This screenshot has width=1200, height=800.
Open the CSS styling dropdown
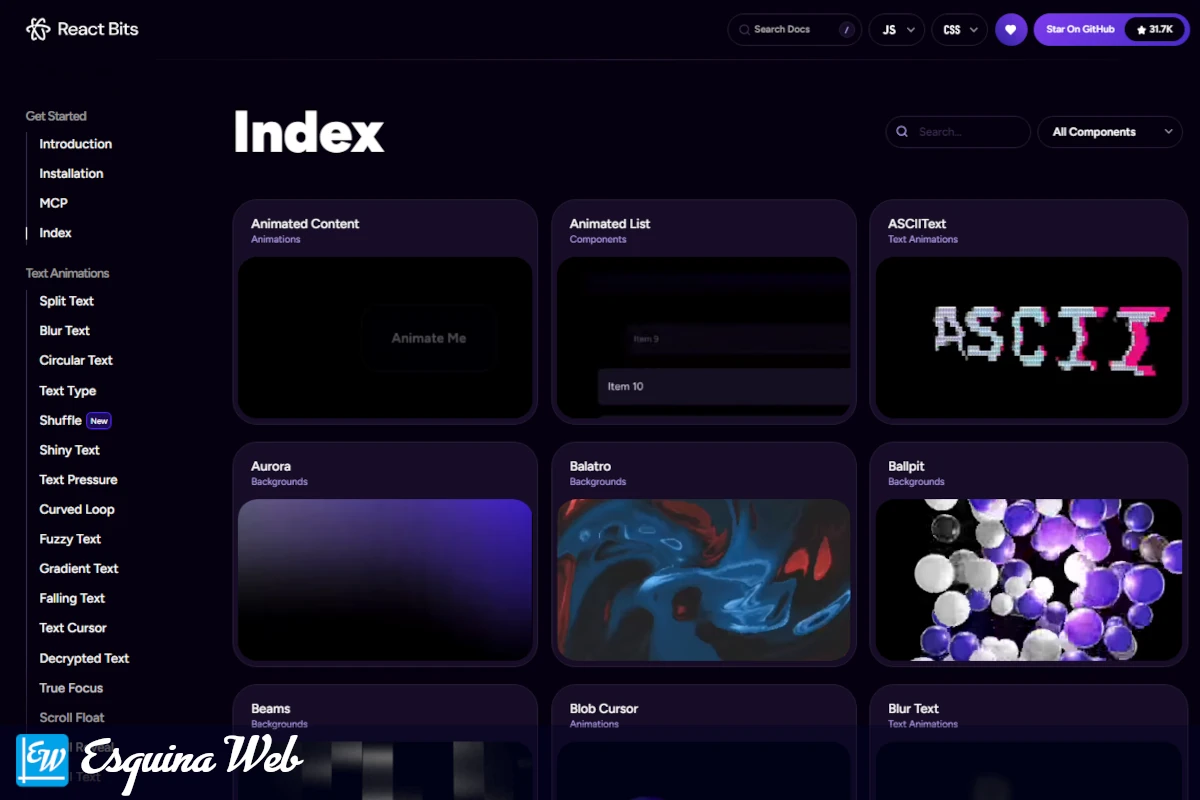(x=959, y=30)
